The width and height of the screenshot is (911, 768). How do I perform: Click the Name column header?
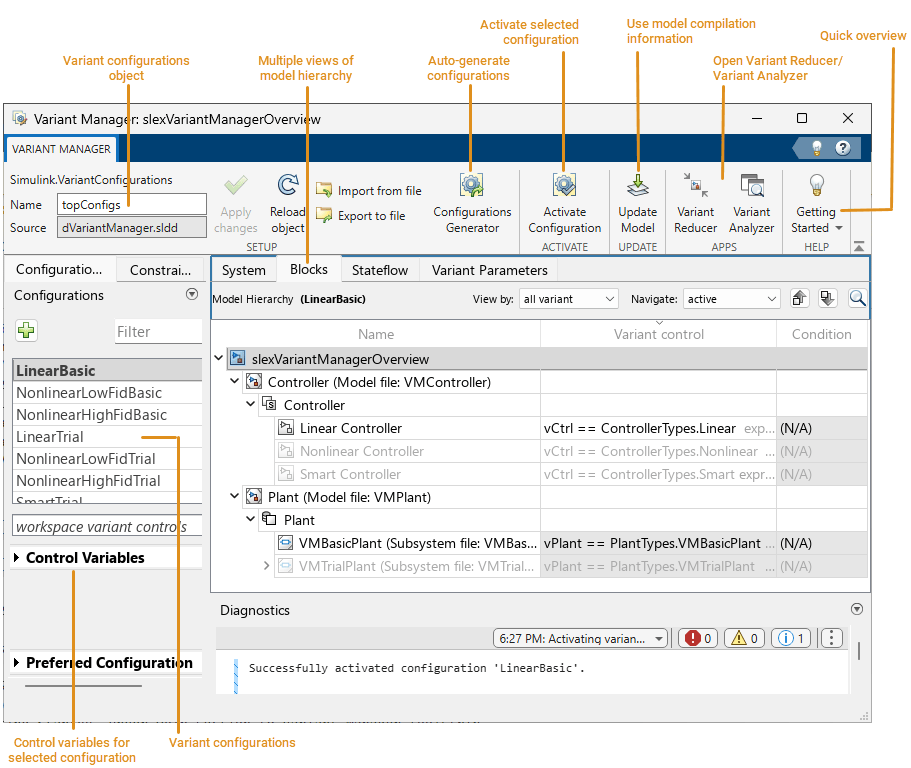pyautogui.click(x=376, y=334)
